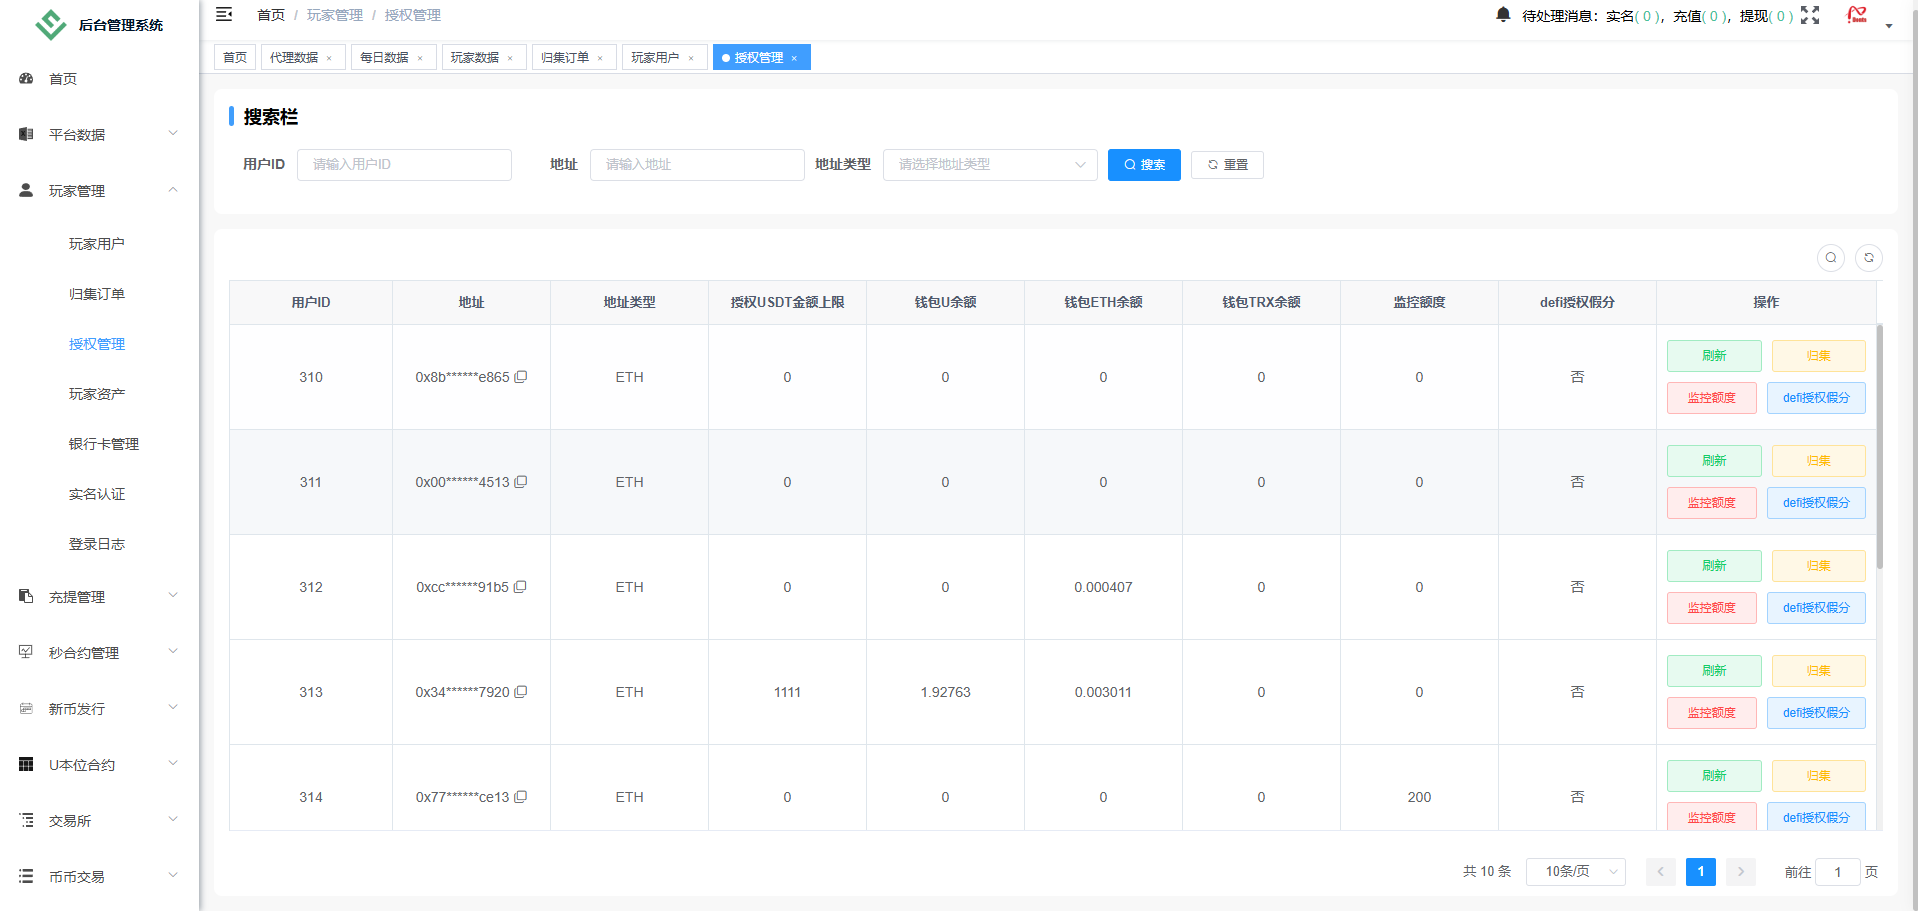This screenshot has height=911, width=1918.
Task: Click the blue 搜索 button
Action: [1144, 165]
